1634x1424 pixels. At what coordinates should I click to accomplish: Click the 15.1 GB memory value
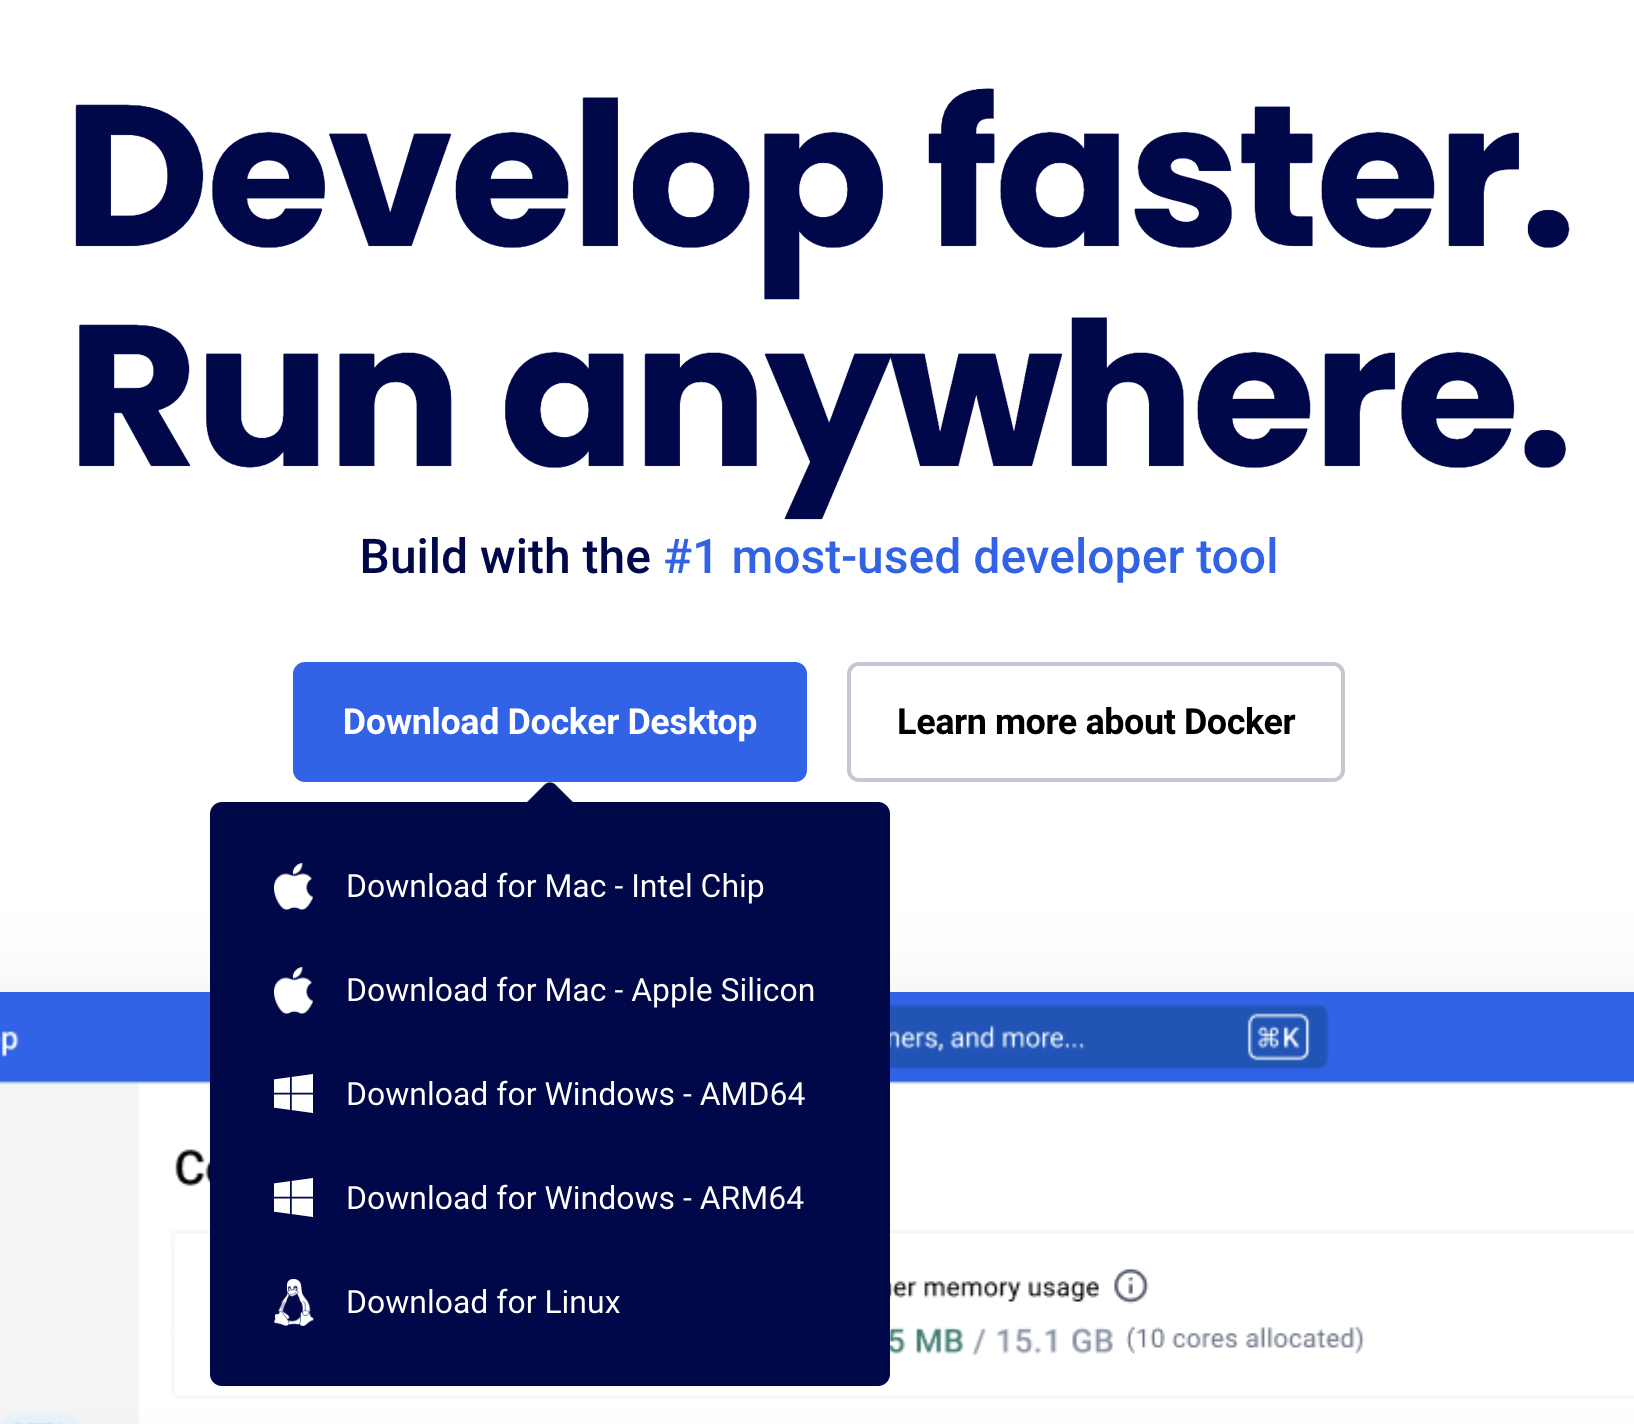(1054, 1340)
